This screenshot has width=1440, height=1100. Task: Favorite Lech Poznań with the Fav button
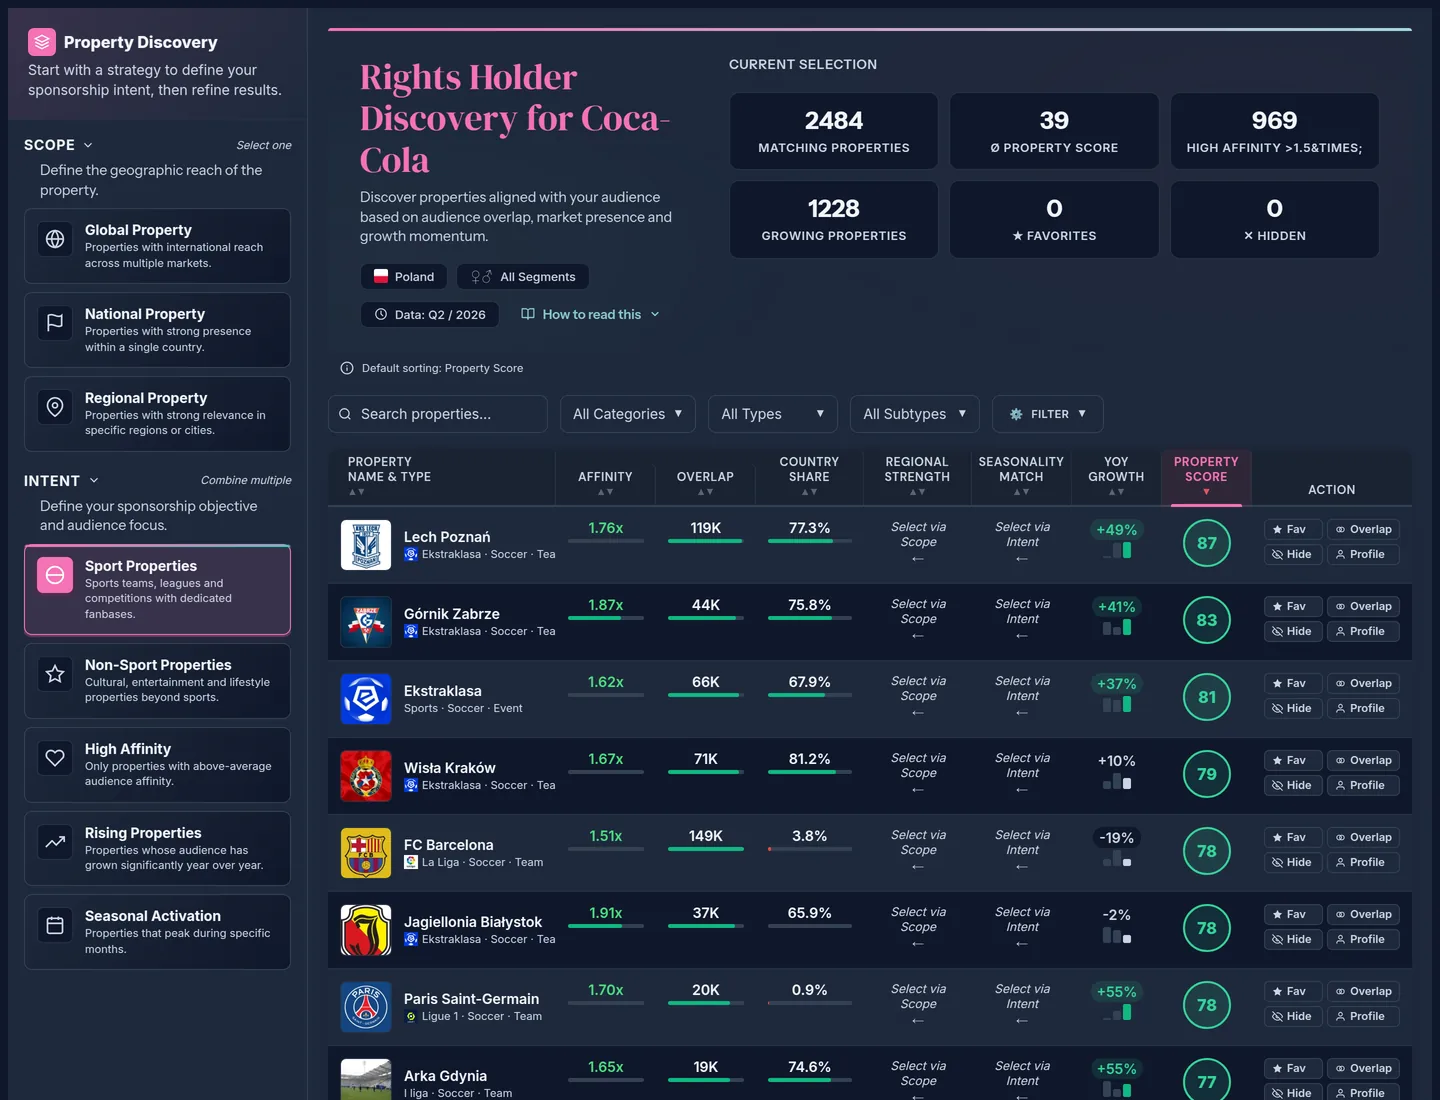point(1293,529)
